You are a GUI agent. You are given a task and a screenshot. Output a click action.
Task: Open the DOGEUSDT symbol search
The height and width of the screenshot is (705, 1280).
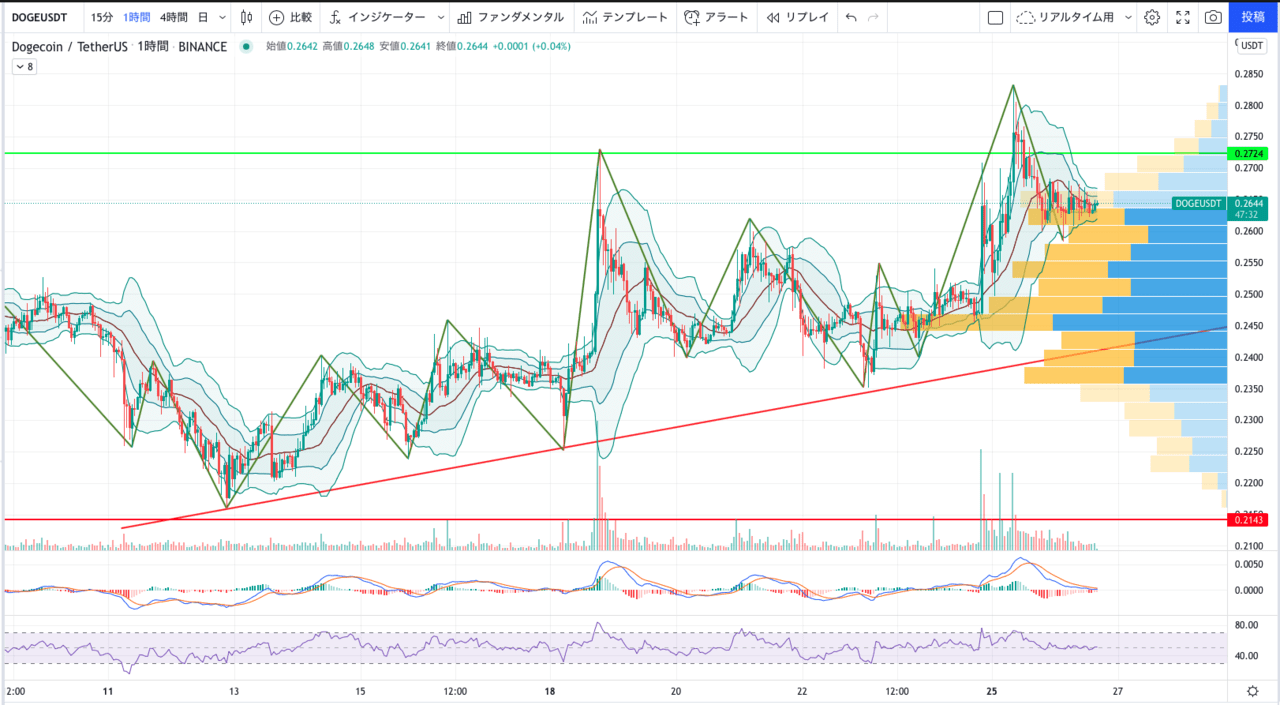[39, 17]
